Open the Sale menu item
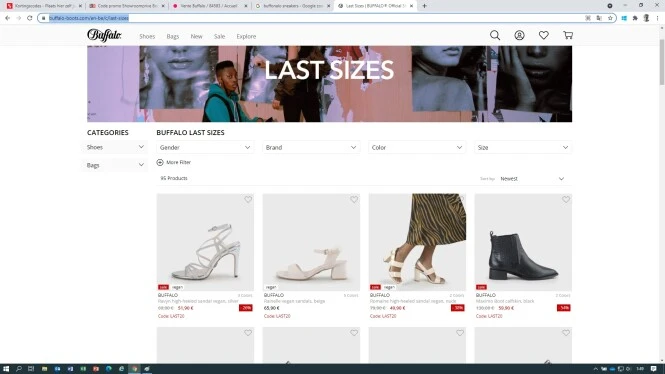665x374 pixels. [x=219, y=36]
